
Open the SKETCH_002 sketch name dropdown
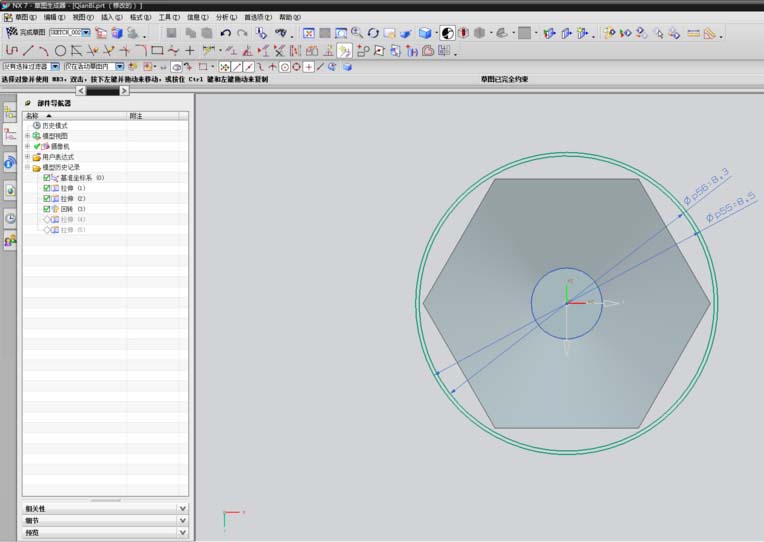point(86,33)
